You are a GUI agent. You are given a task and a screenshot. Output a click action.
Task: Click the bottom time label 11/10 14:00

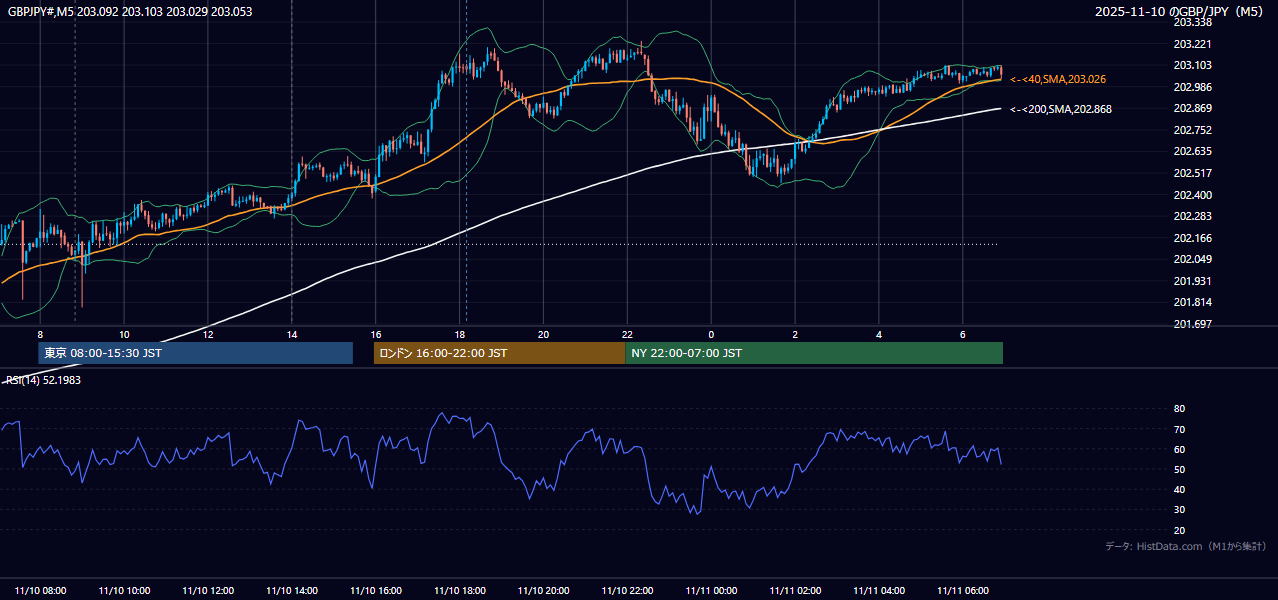tap(292, 591)
